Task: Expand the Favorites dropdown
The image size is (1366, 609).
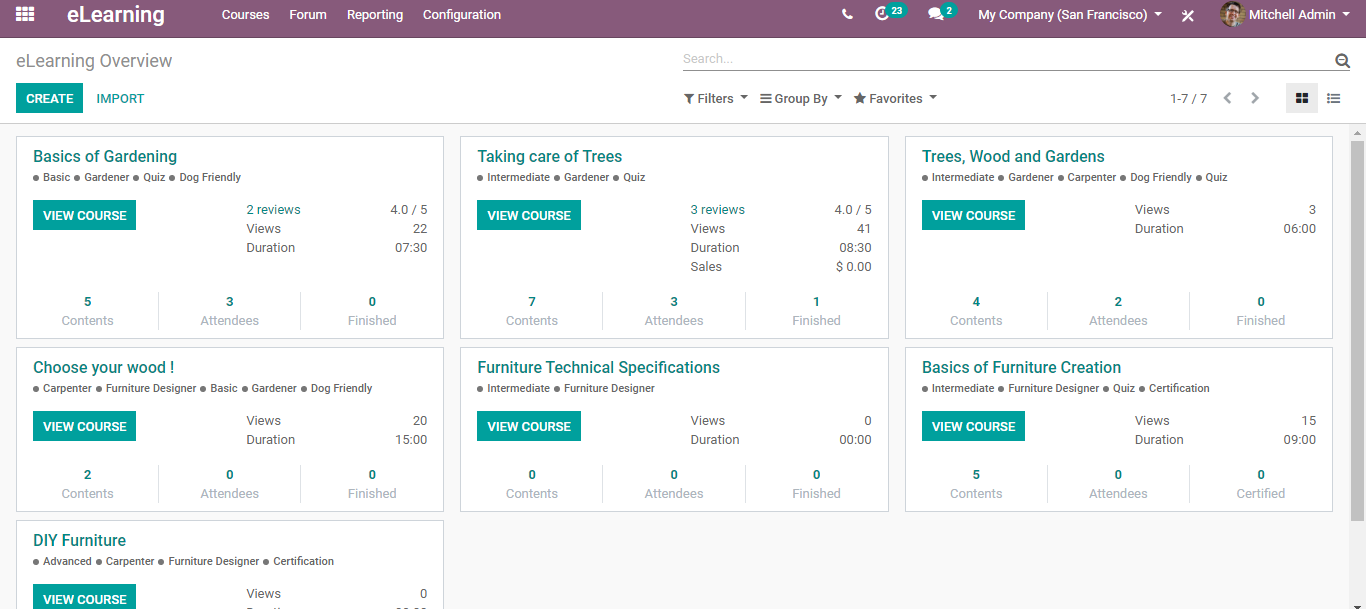Action: 895,98
